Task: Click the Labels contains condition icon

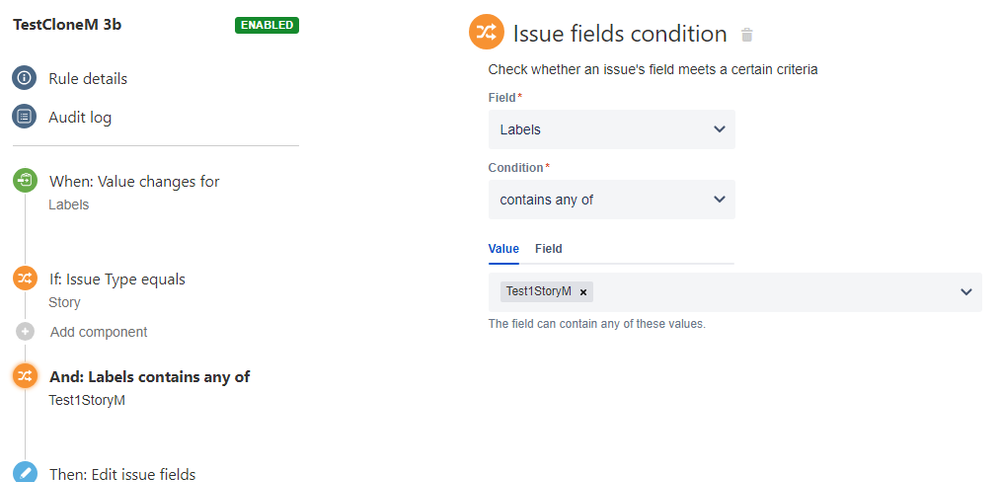Action: pos(24,376)
